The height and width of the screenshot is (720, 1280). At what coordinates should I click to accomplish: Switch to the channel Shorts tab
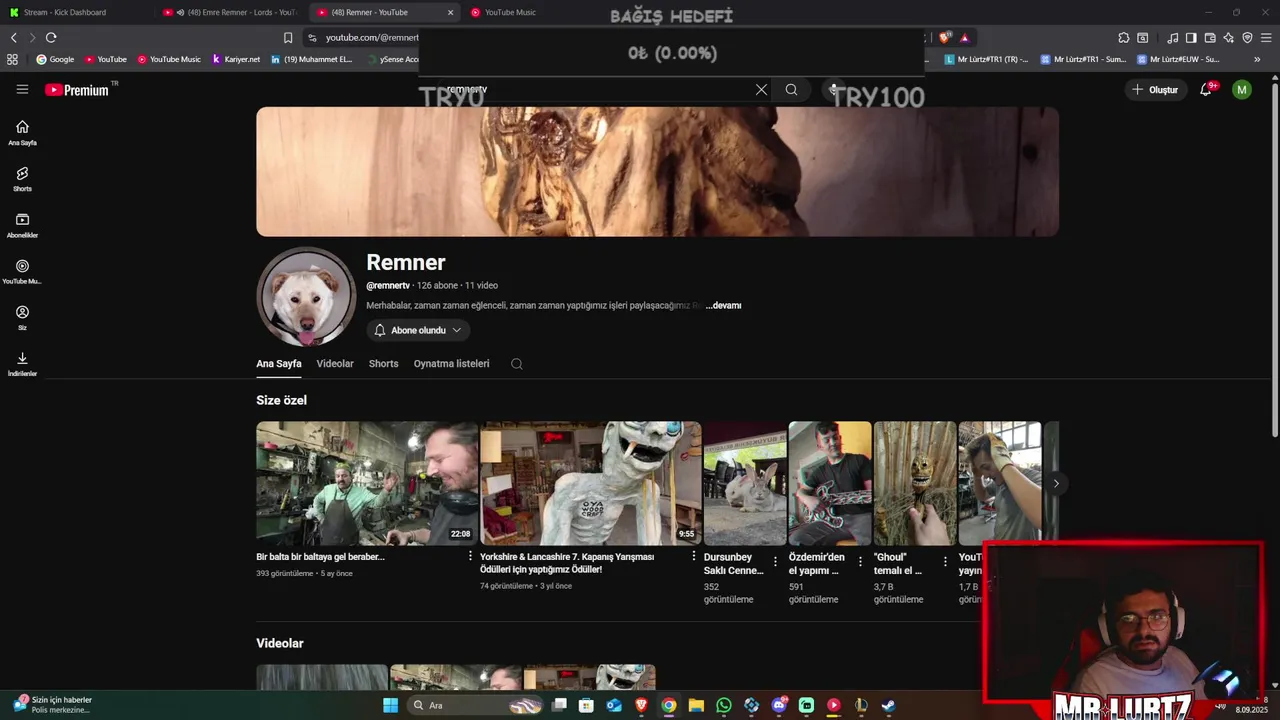click(383, 364)
